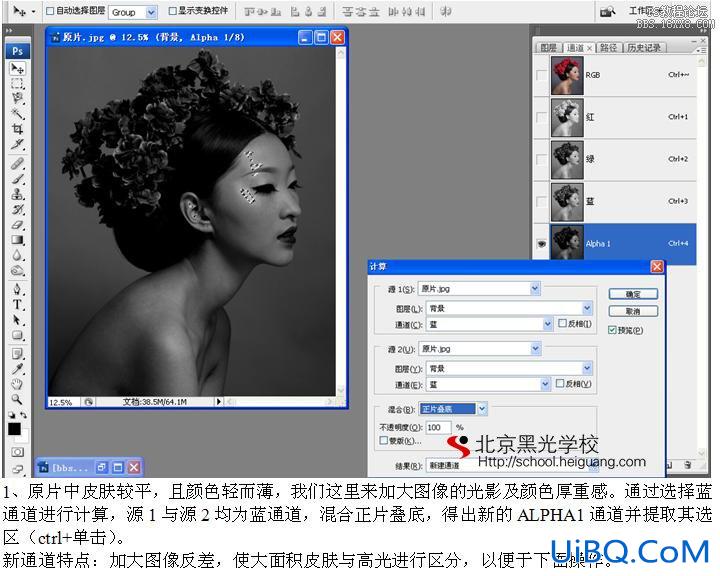The height and width of the screenshot is (576, 720).
Task: Select the Slice tool
Action: (x=17, y=144)
